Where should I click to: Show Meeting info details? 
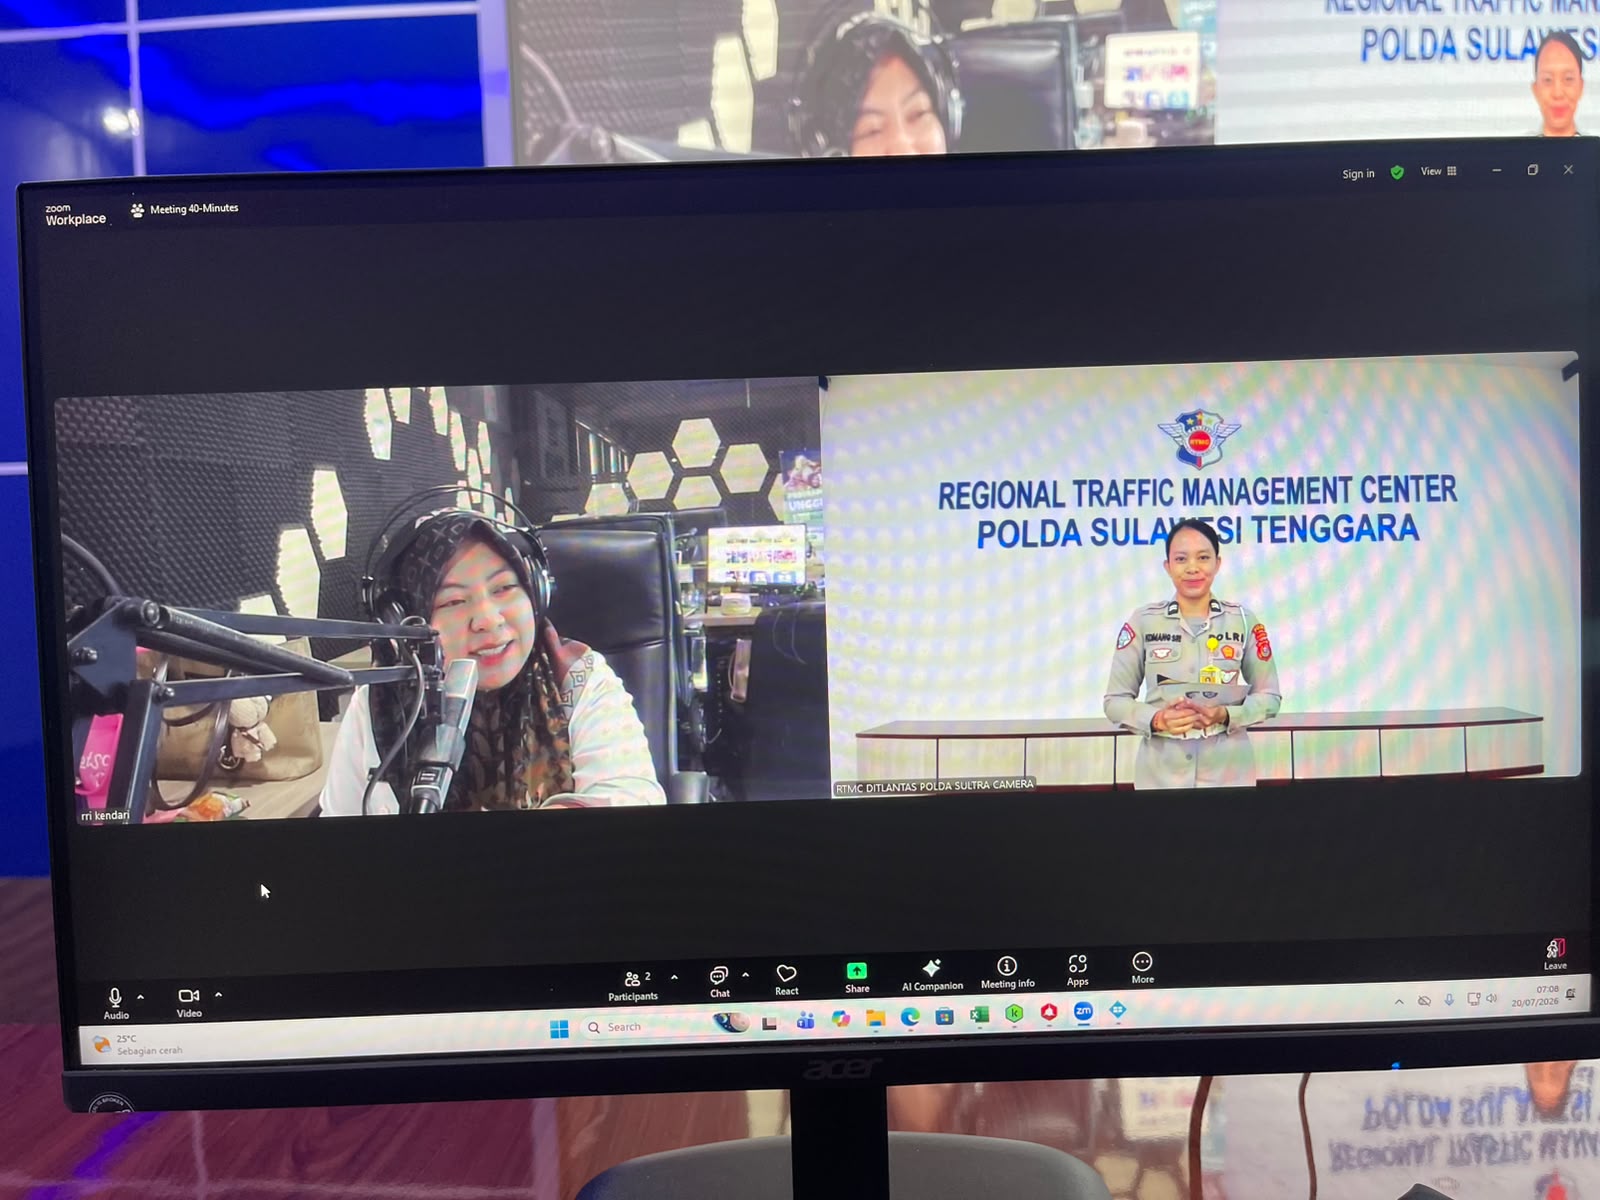pos(1007,972)
